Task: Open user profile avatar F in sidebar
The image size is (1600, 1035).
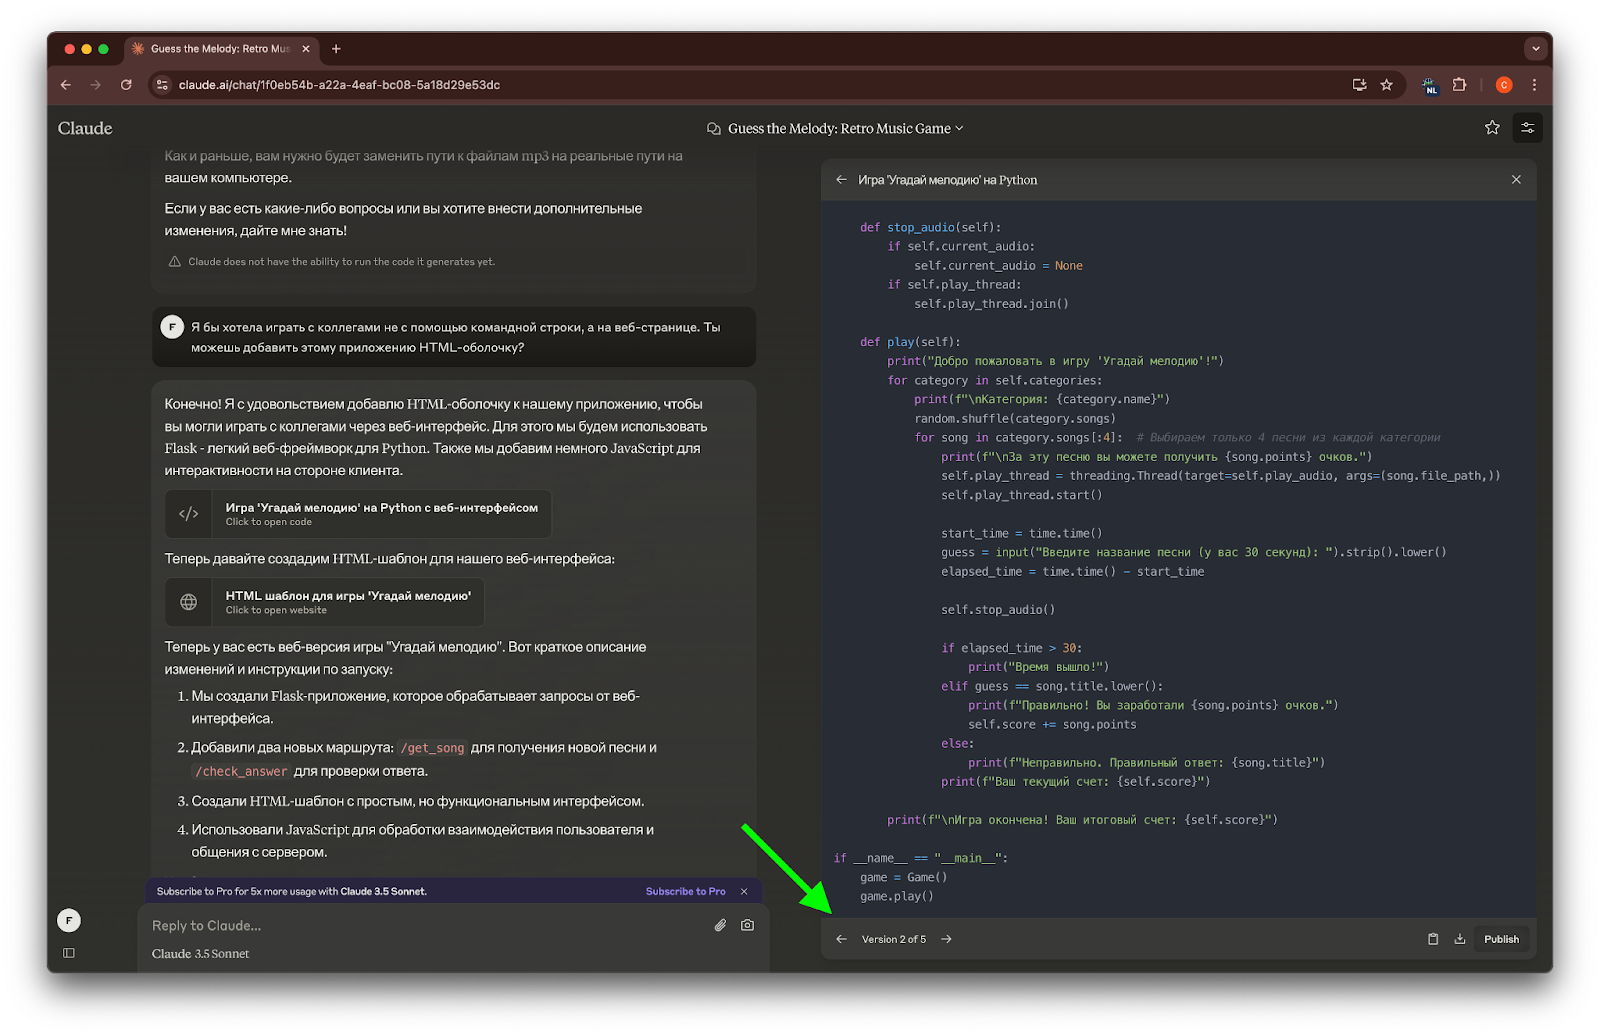Action: tap(69, 920)
